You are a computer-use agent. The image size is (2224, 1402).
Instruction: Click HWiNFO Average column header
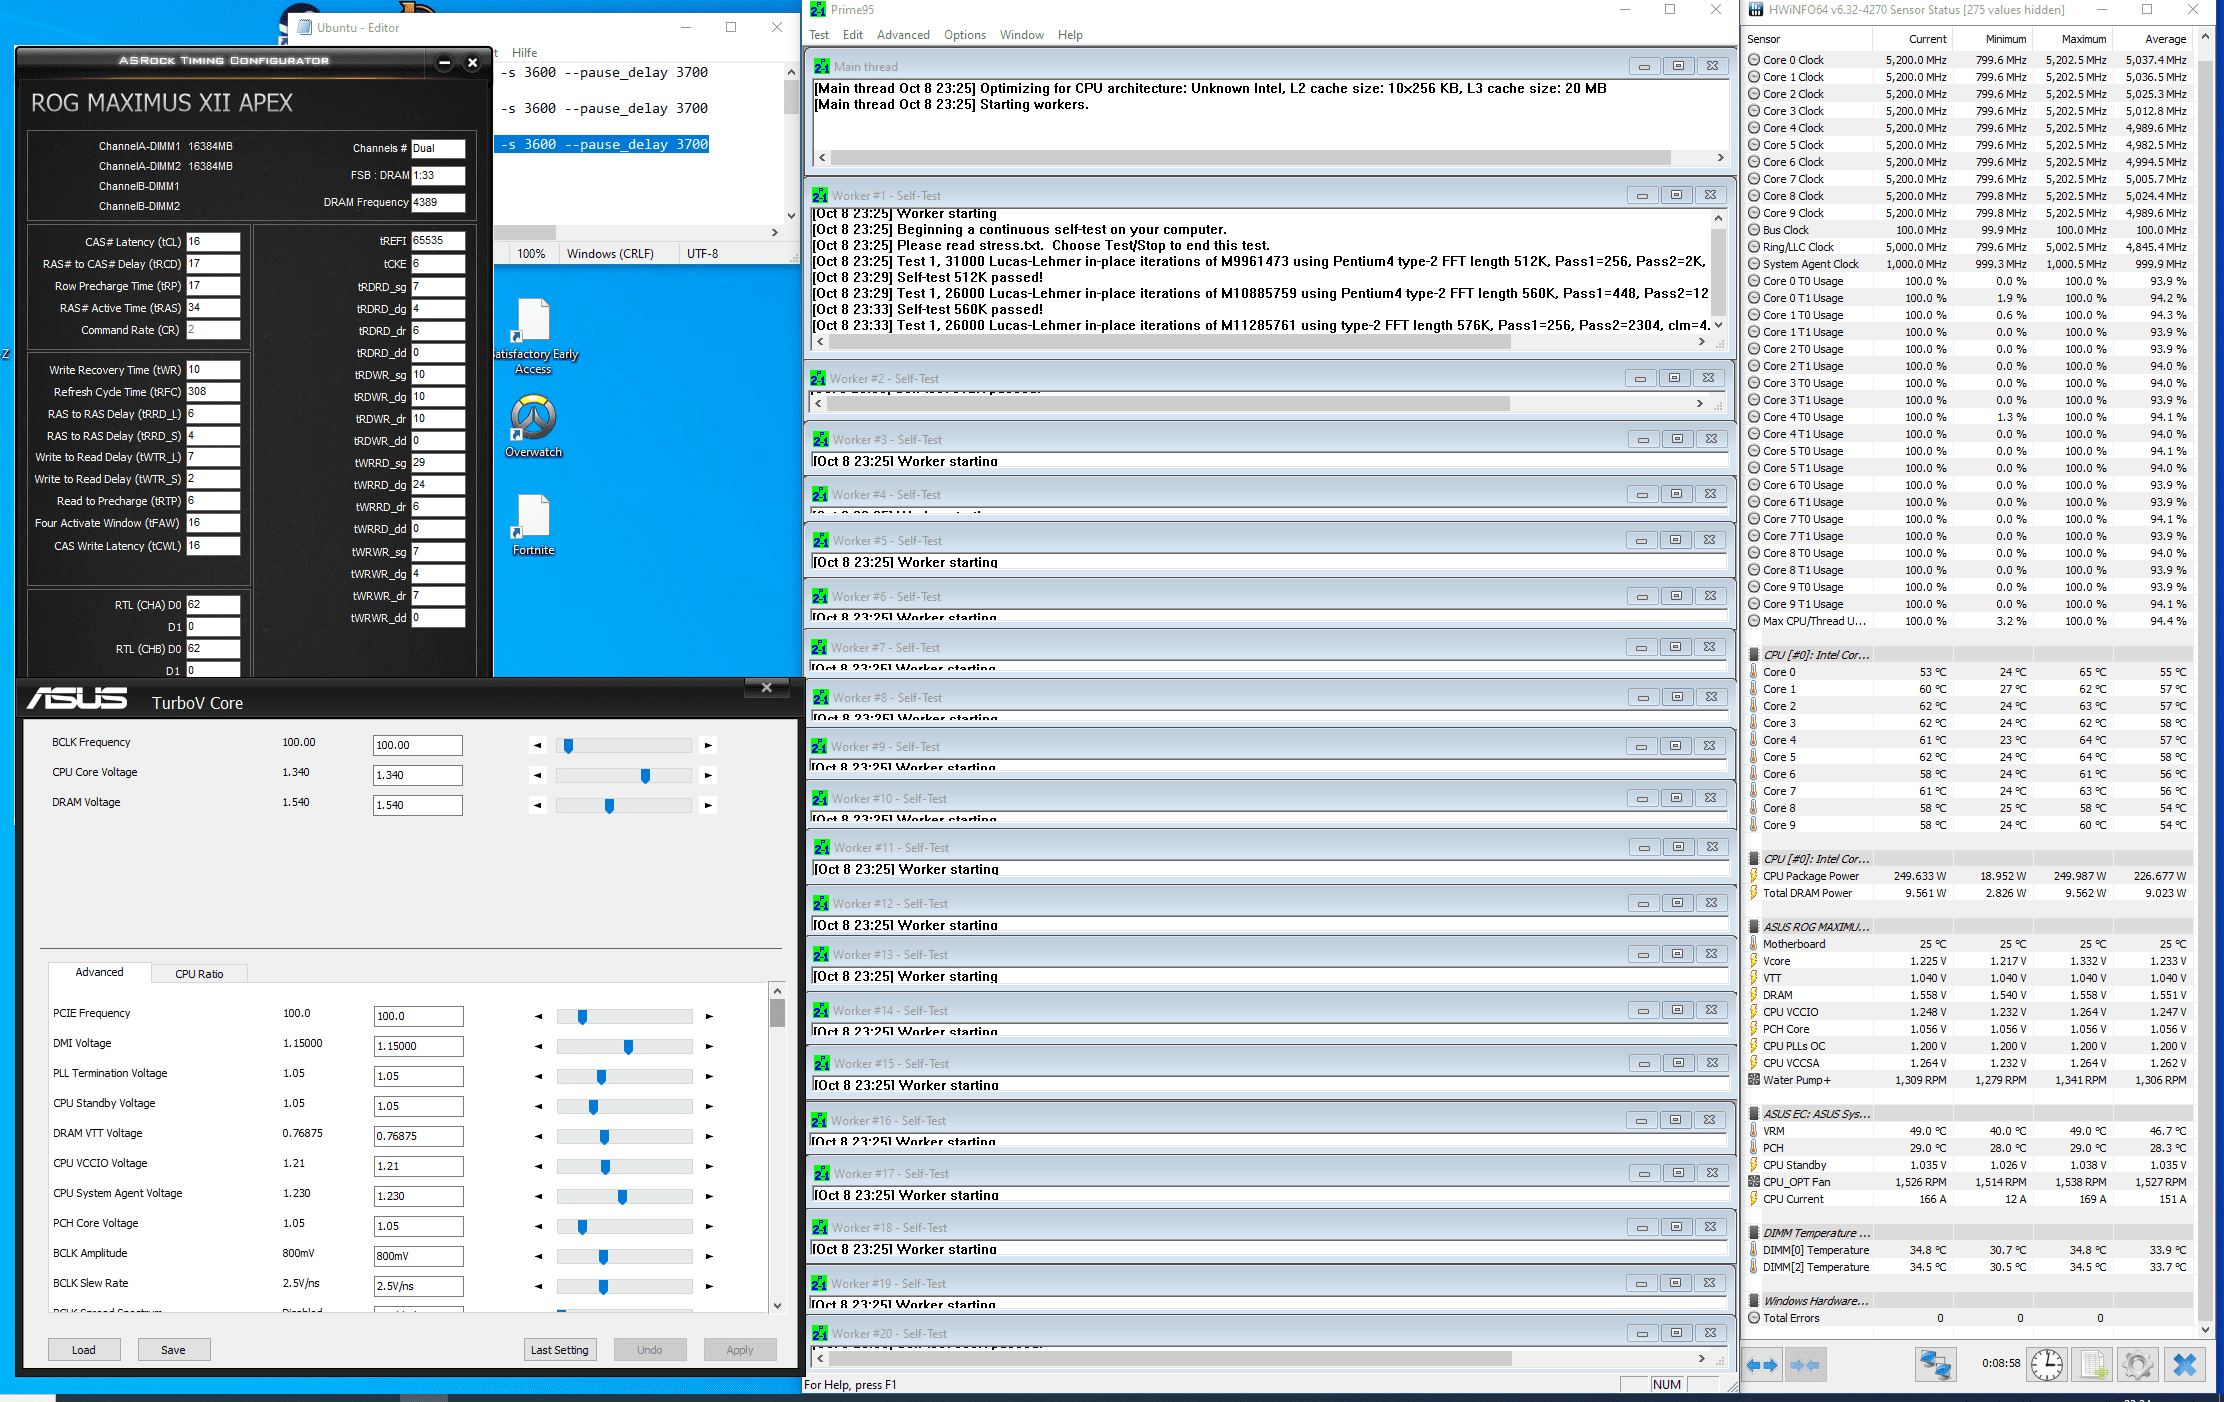point(2165,39)
